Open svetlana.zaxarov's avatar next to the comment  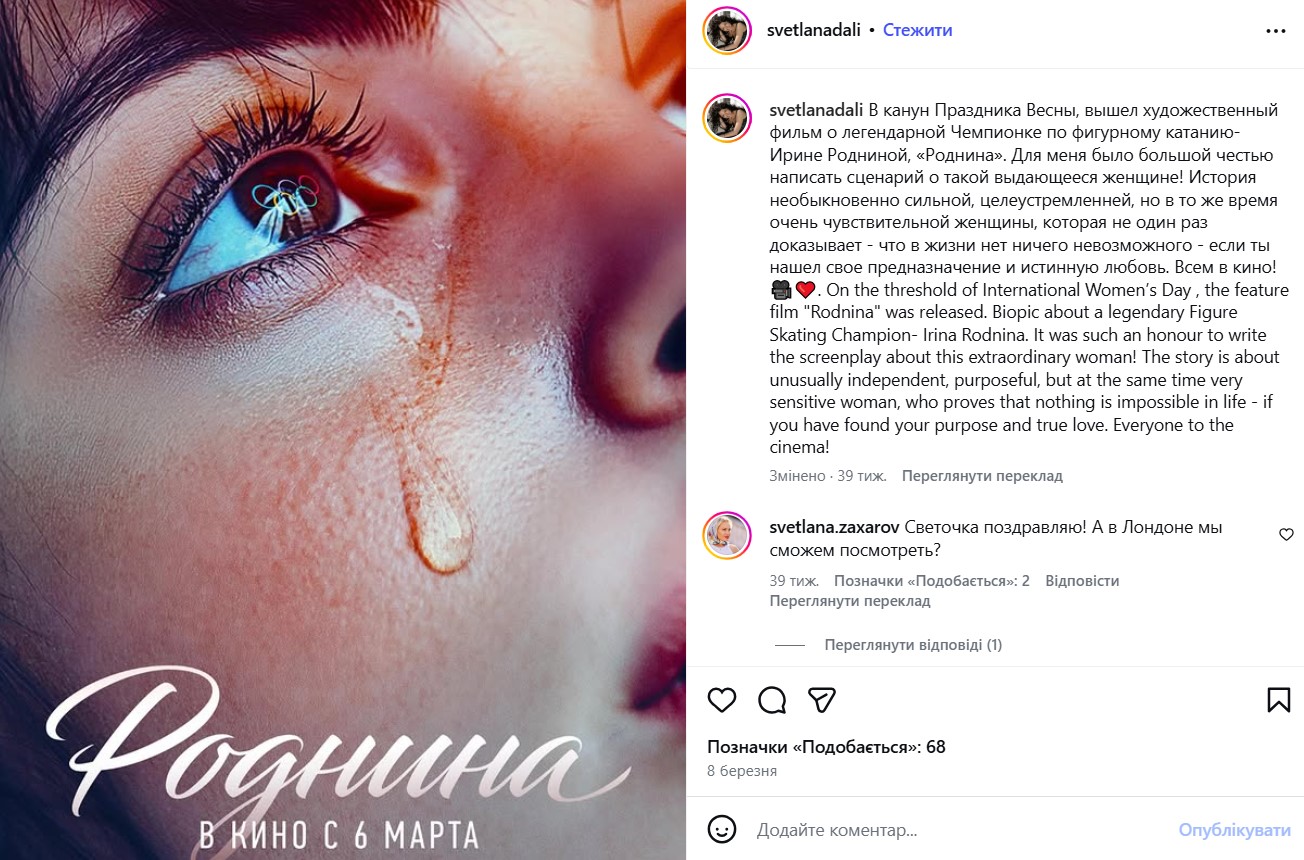(x=727, y=535)
